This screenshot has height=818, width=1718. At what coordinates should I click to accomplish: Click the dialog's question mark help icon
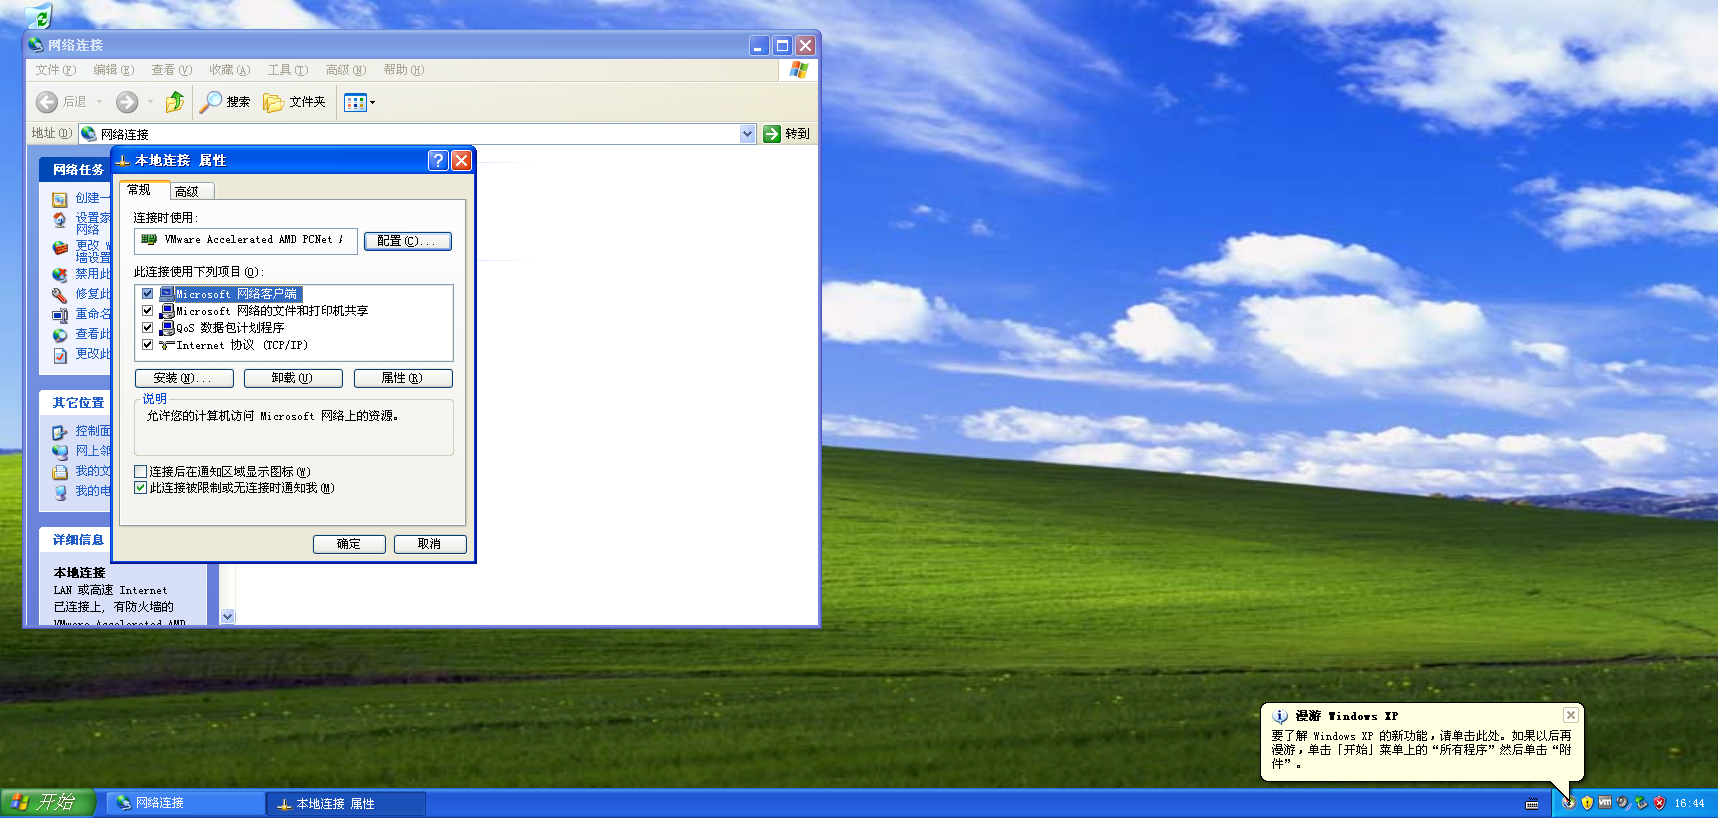tap(438, 161)
